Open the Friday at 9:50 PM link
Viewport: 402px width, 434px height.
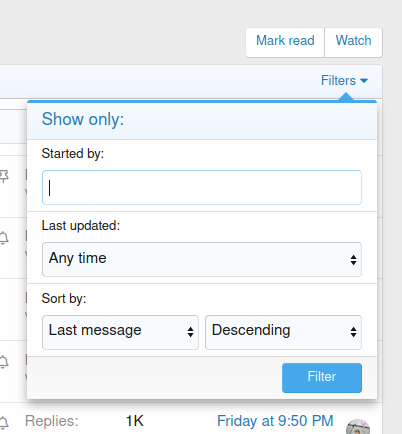click(x=275, y=421)
